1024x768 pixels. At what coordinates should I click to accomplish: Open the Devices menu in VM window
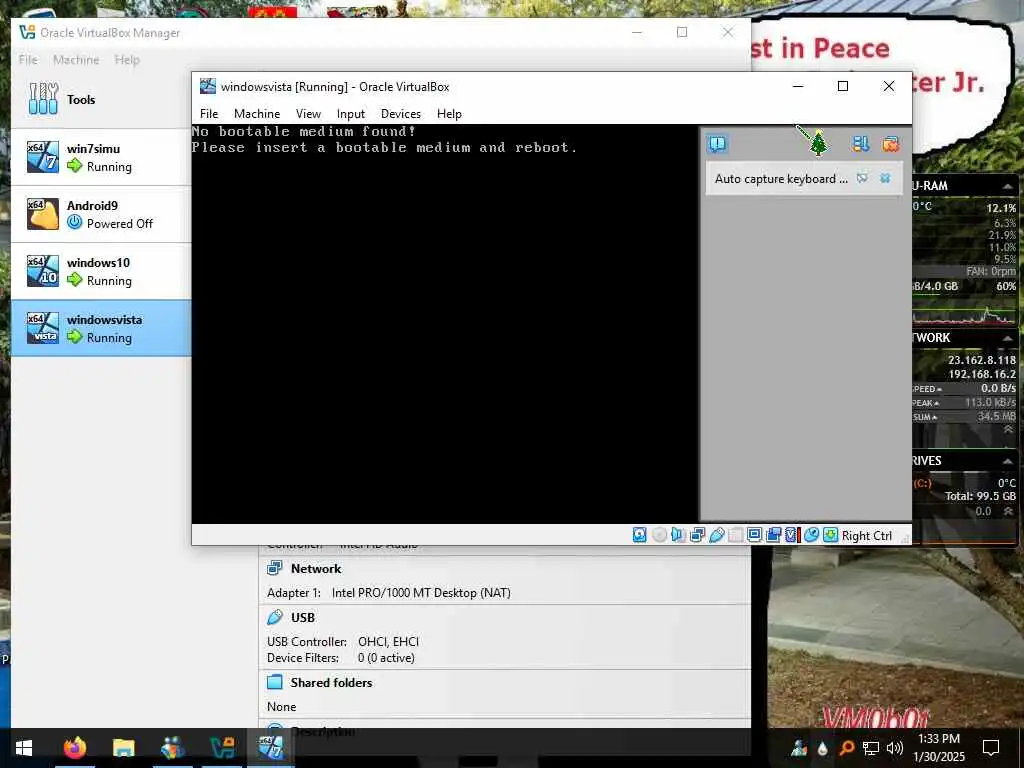[401, 114]
